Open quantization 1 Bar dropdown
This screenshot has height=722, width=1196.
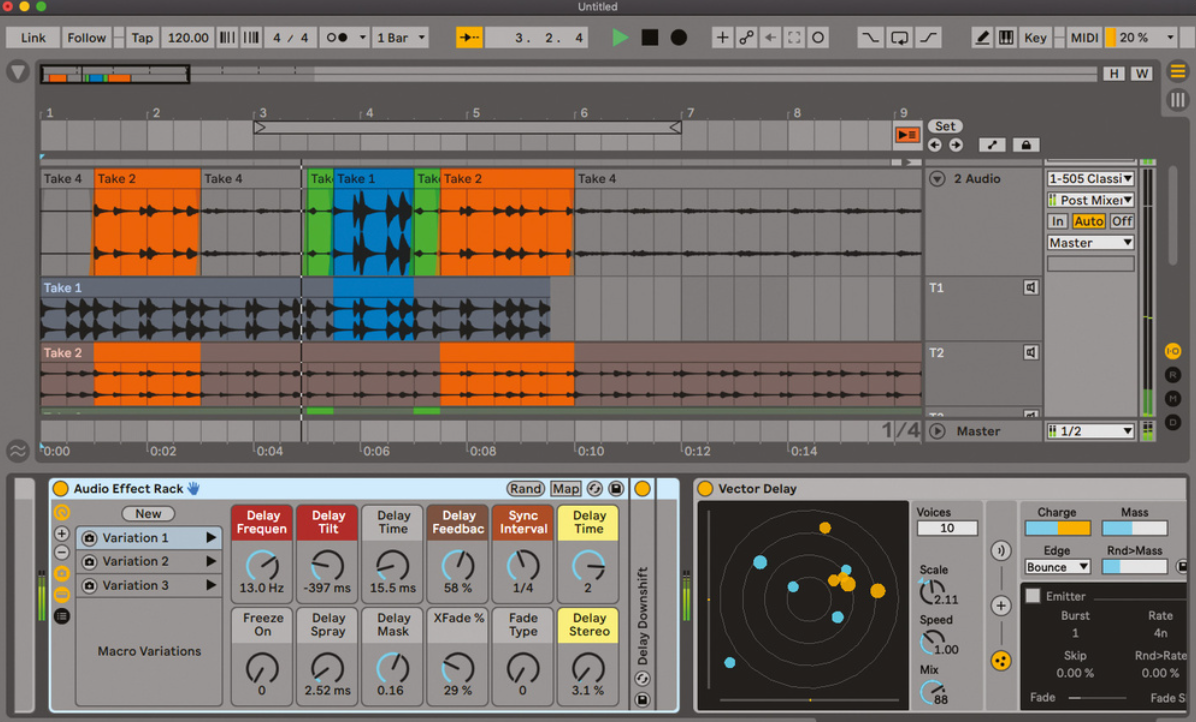tap(400, 37)
